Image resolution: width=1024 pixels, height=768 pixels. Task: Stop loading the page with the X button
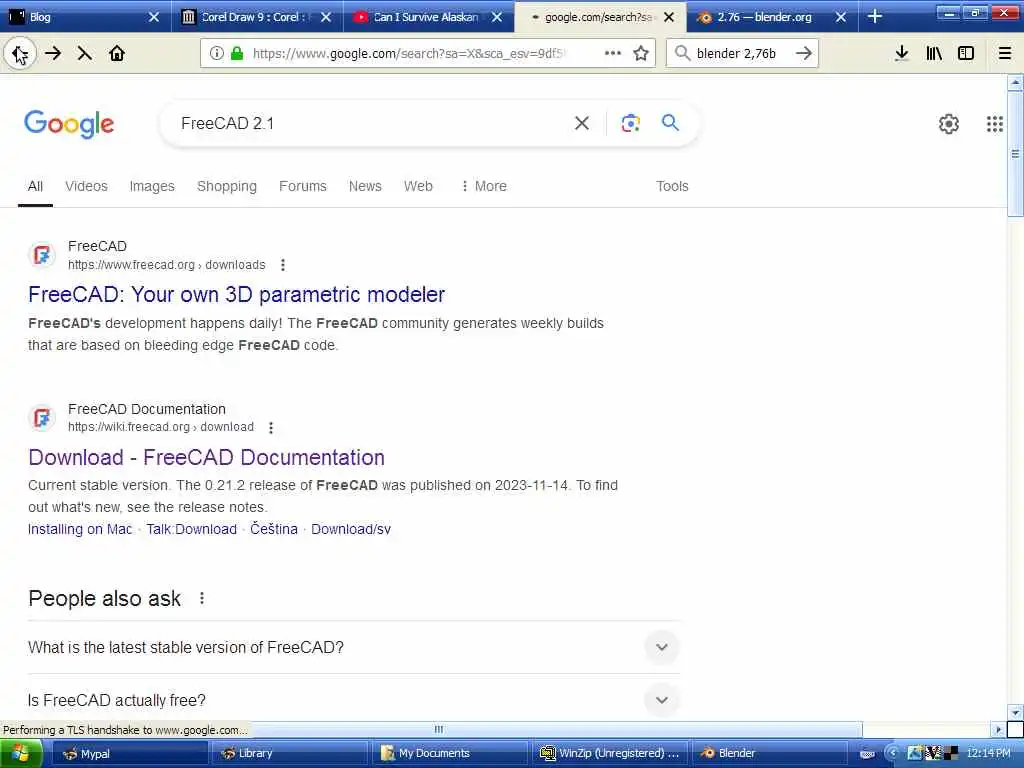point(85,54)
